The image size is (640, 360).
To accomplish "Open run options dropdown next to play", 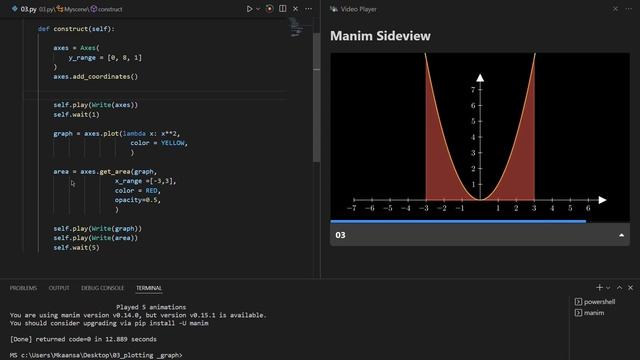I will (258, 9).
